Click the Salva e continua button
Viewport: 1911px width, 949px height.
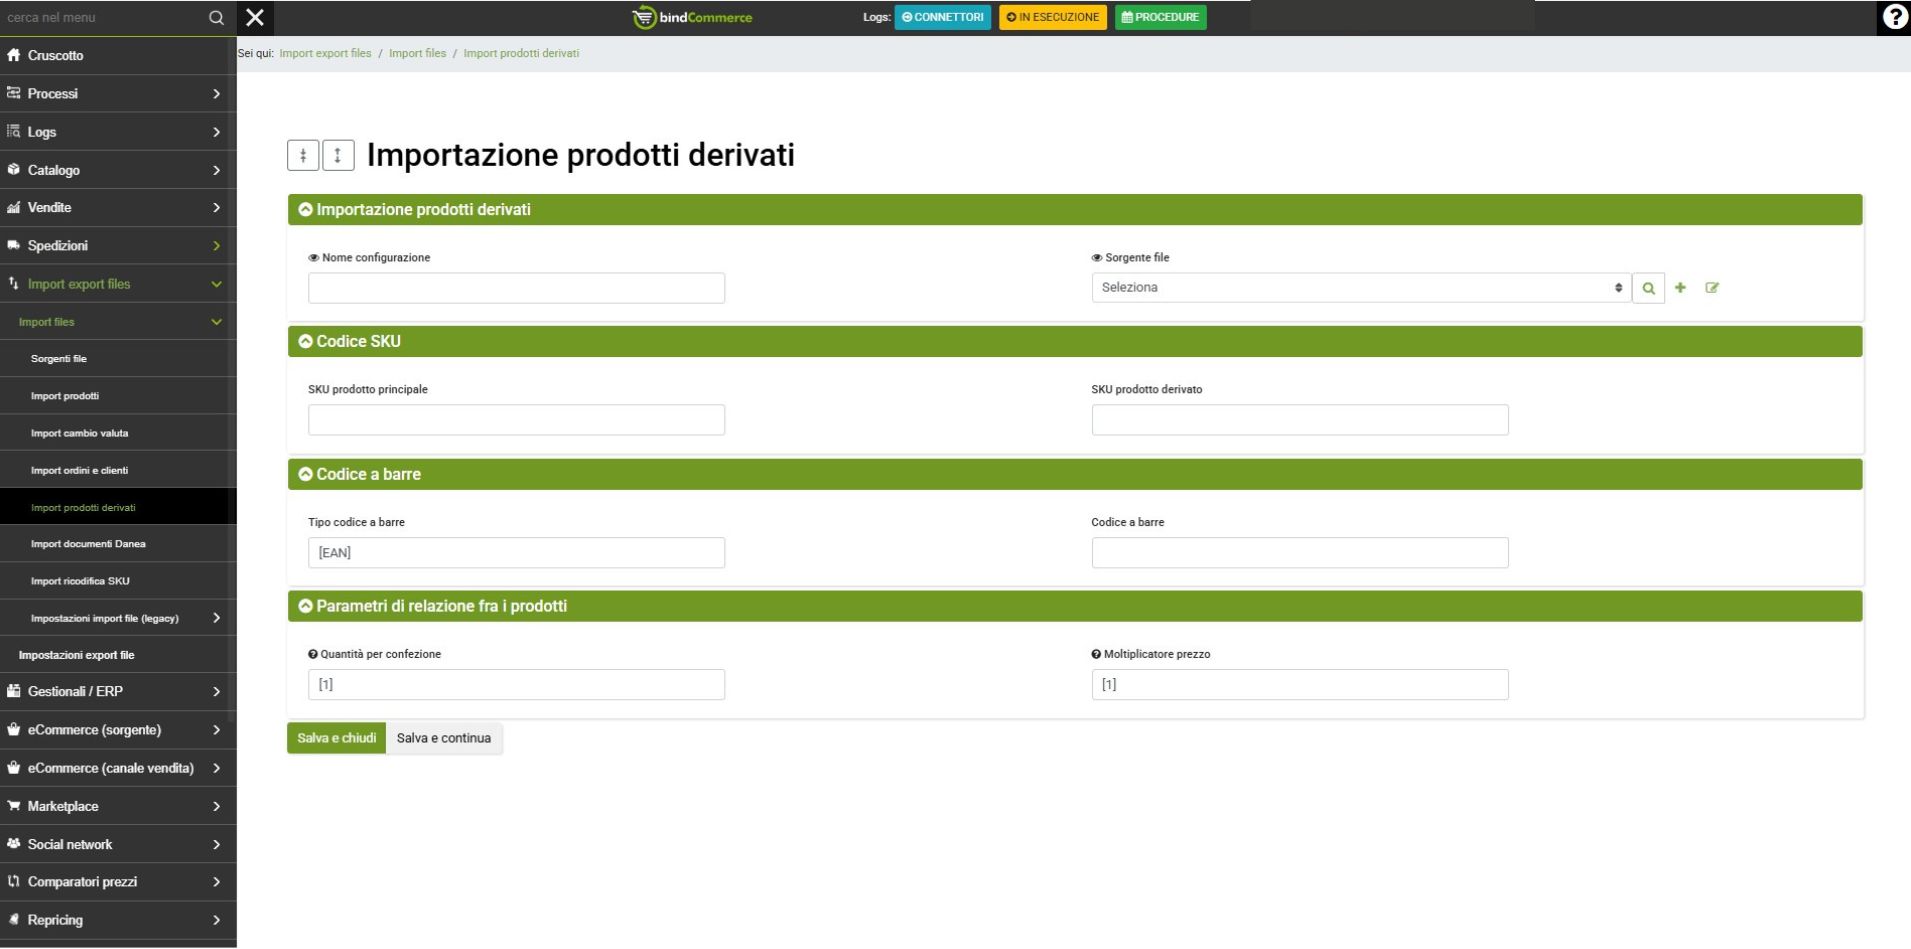pyautogui.click(x=444, y=738)
